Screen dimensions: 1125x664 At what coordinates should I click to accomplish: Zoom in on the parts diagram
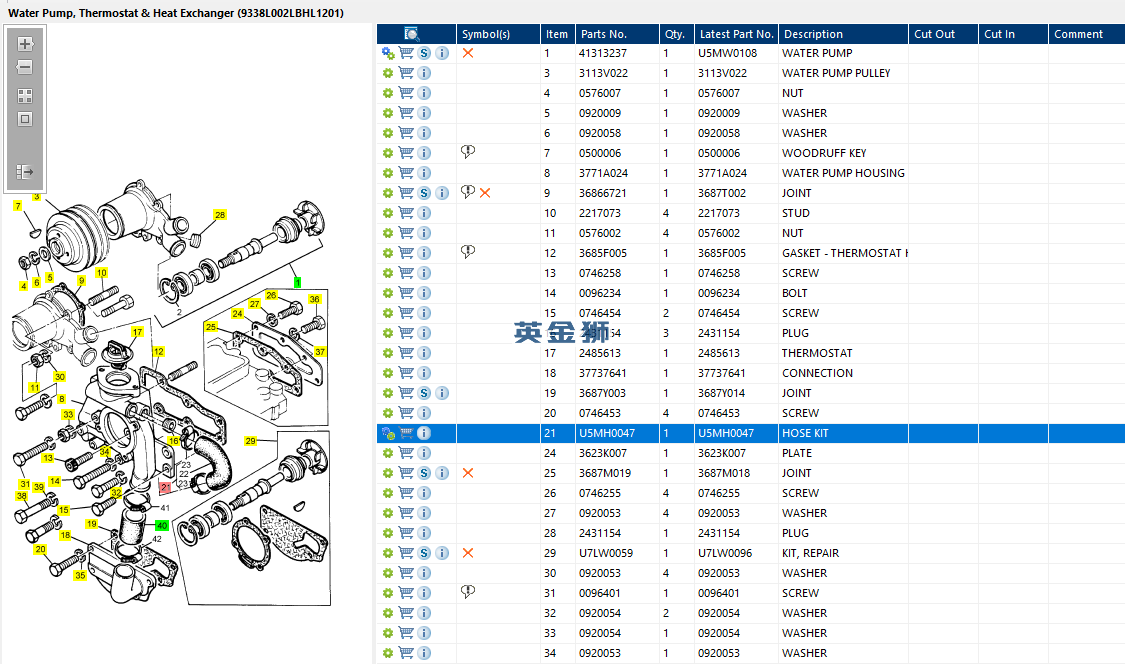(25, 45)
